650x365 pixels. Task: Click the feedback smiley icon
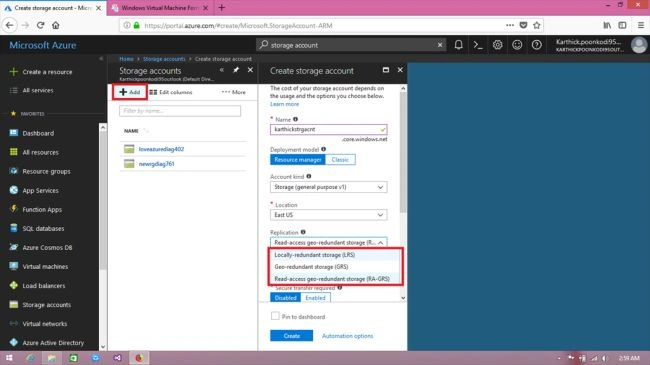tap(517, 45)
